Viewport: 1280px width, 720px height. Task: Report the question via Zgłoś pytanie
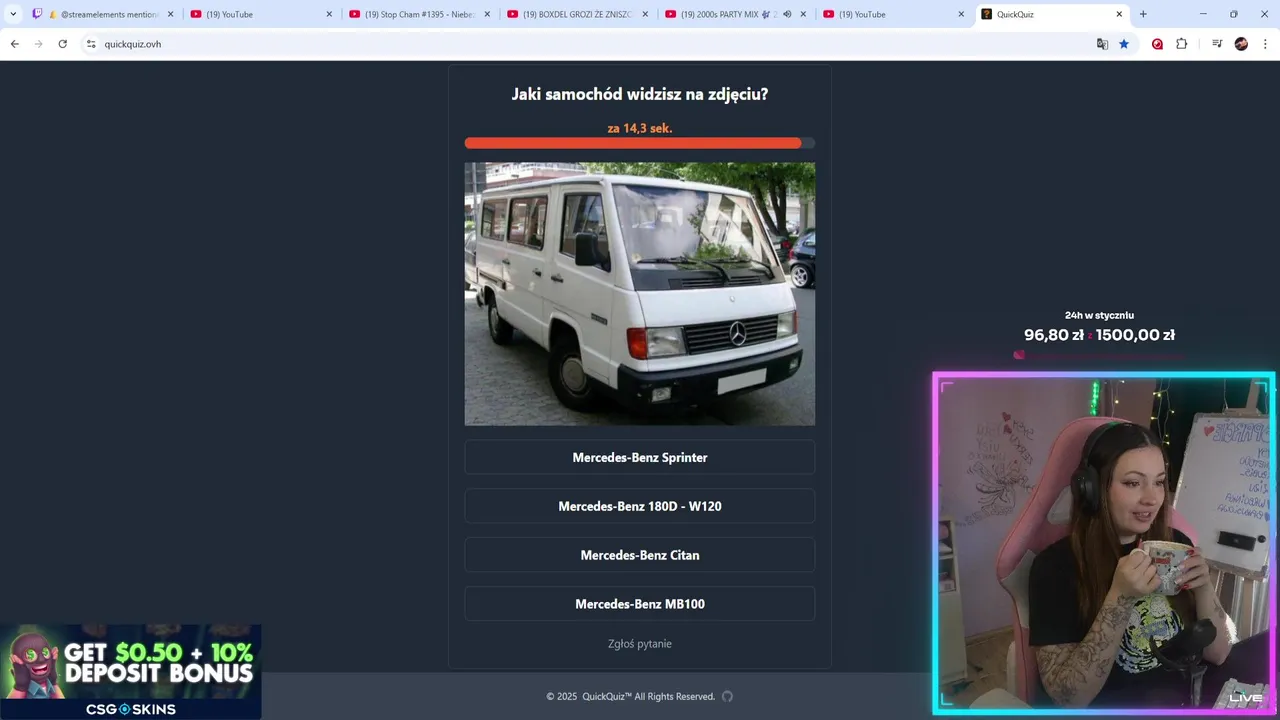[640, 644]
